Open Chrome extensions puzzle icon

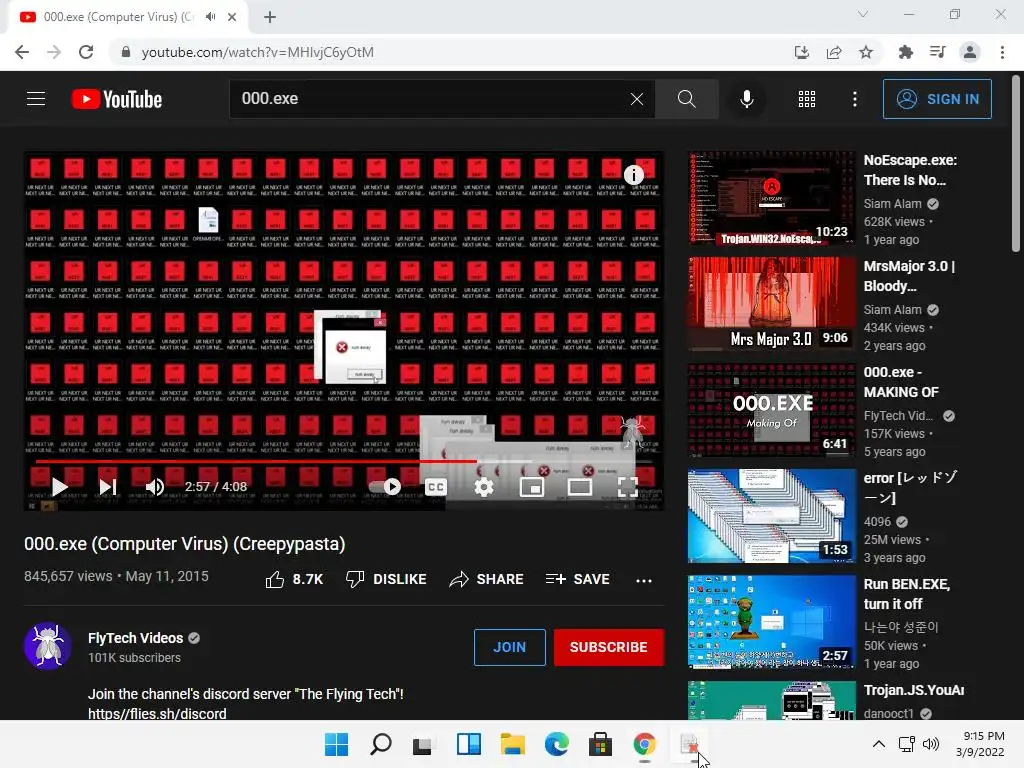pos(906,52)
